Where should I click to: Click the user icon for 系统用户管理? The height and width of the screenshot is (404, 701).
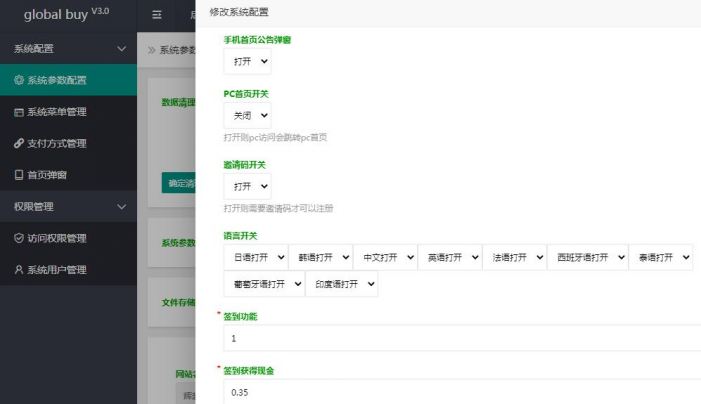click(x=18, y=270)
